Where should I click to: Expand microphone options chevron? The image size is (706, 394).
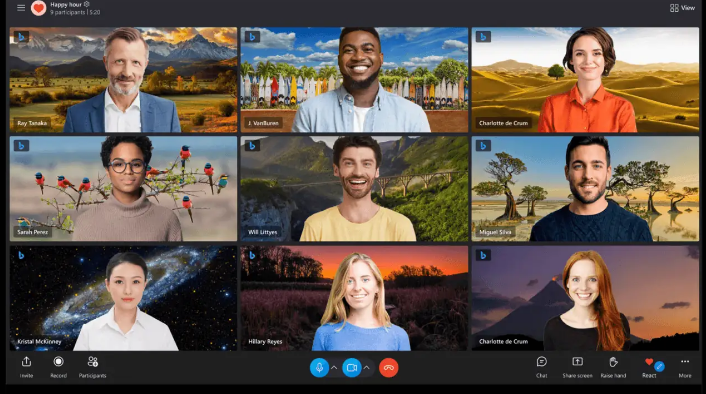(334, 368)
